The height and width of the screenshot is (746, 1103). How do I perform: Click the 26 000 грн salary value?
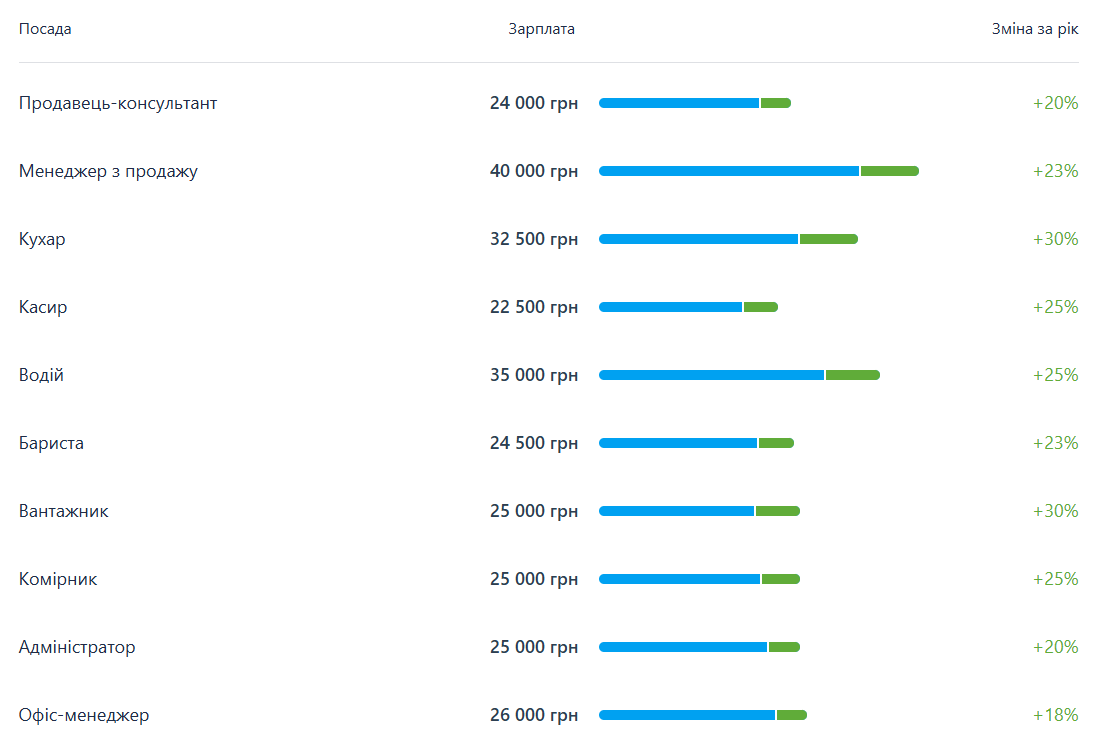click(534, 715)
